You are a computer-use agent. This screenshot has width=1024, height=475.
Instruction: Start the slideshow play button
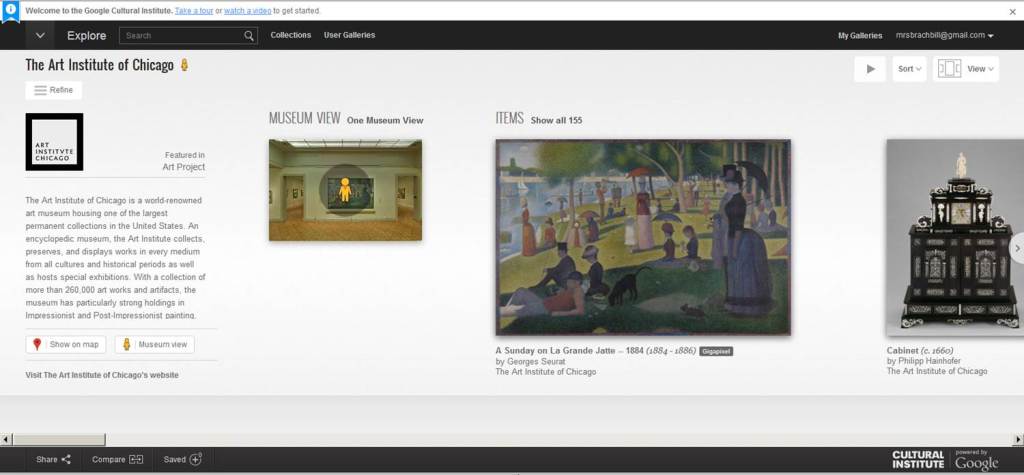[870, 69]
